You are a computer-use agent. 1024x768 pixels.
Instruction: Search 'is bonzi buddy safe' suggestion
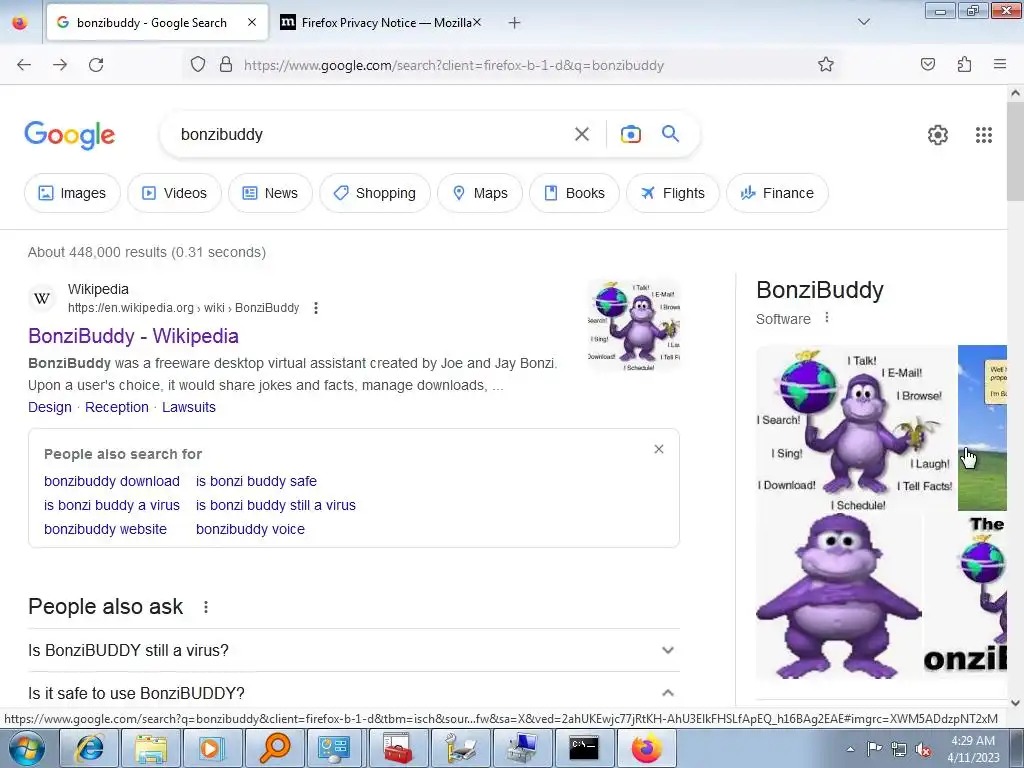pyautogui.click(x=256, y=481)
